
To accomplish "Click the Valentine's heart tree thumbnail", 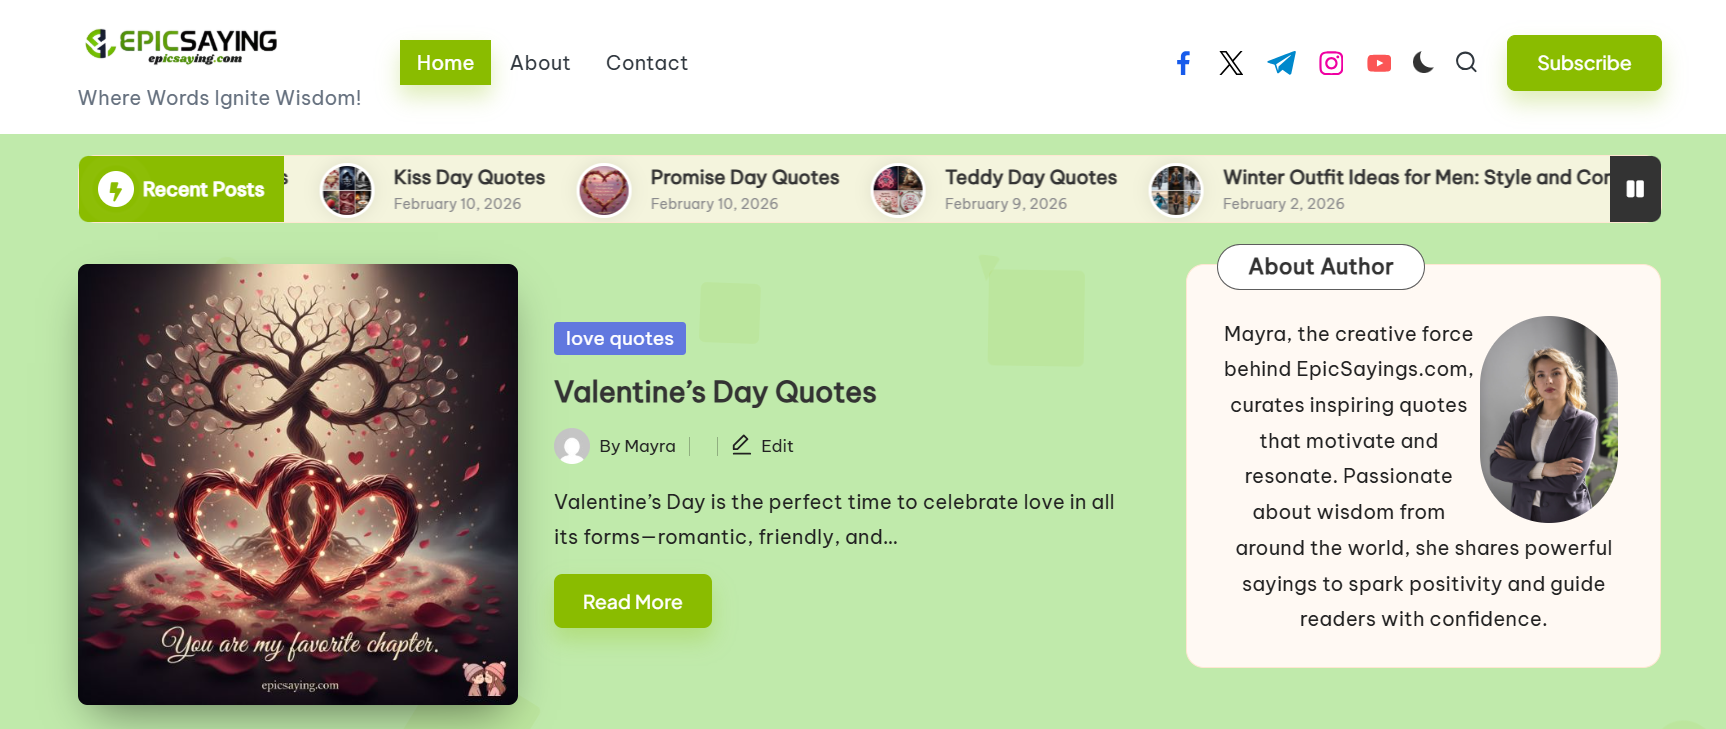I will coord(298,484).
